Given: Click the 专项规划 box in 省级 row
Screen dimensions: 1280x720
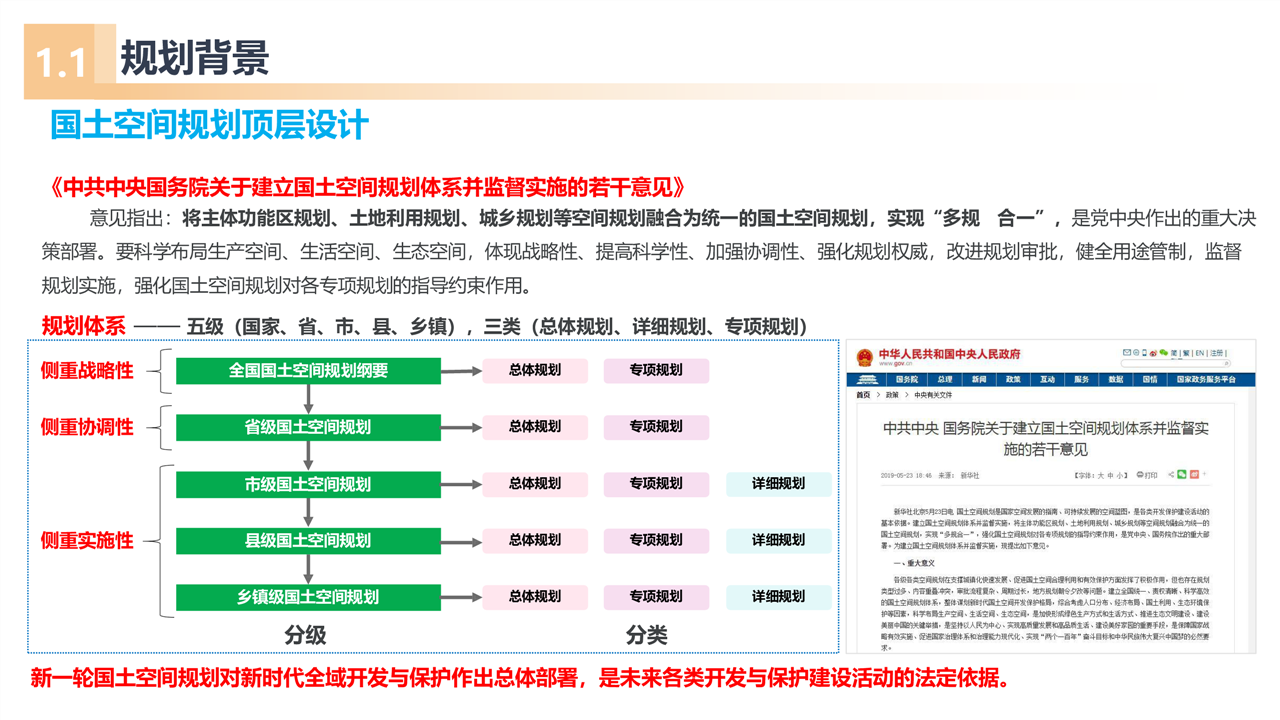Looking at the screenshot, I should [x=656, y=427].
